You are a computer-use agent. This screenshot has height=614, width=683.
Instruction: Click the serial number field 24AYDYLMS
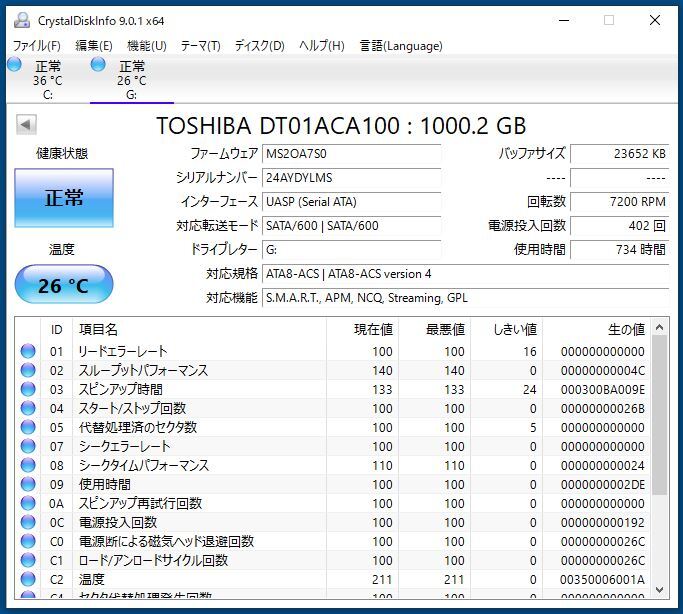pos(351,178)
